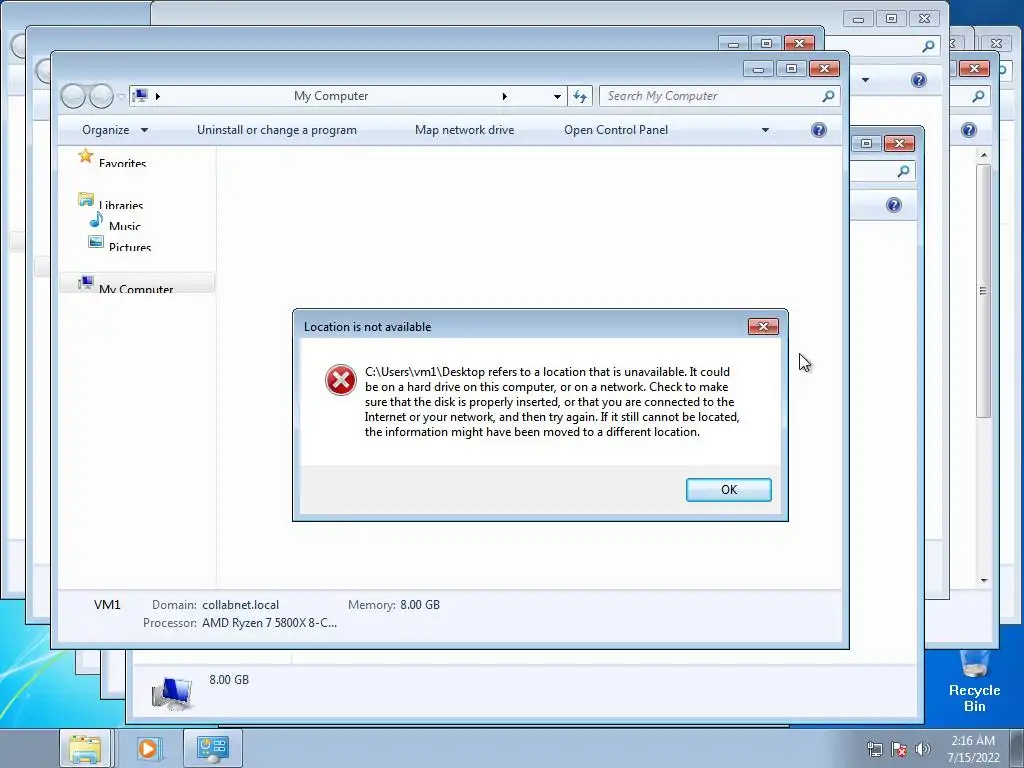The image size is (1024, 768).
Task: Click Memory 8.00 GB value in details pane
Action: pyautogui.click(x=420, y=605)
